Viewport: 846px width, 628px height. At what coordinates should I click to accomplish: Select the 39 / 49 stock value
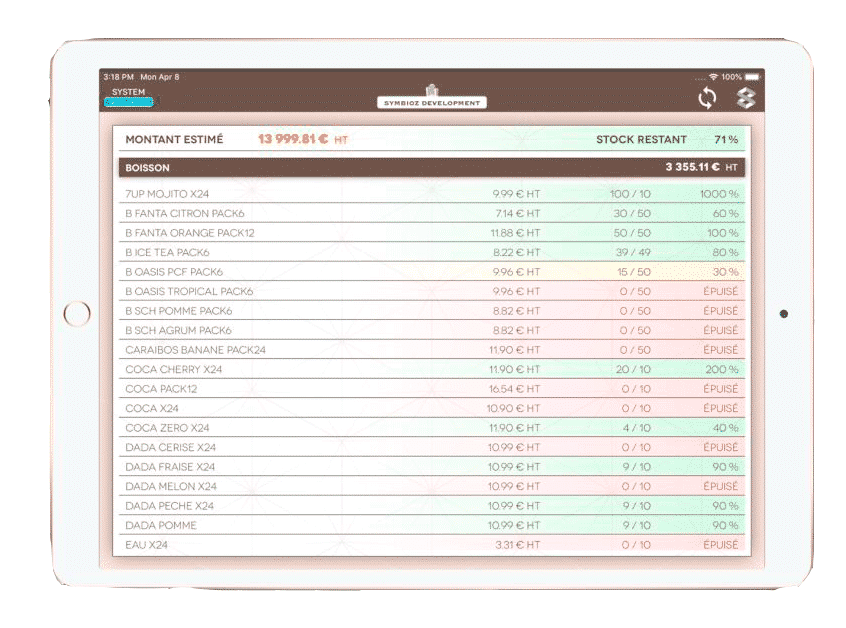coord(633,252)
